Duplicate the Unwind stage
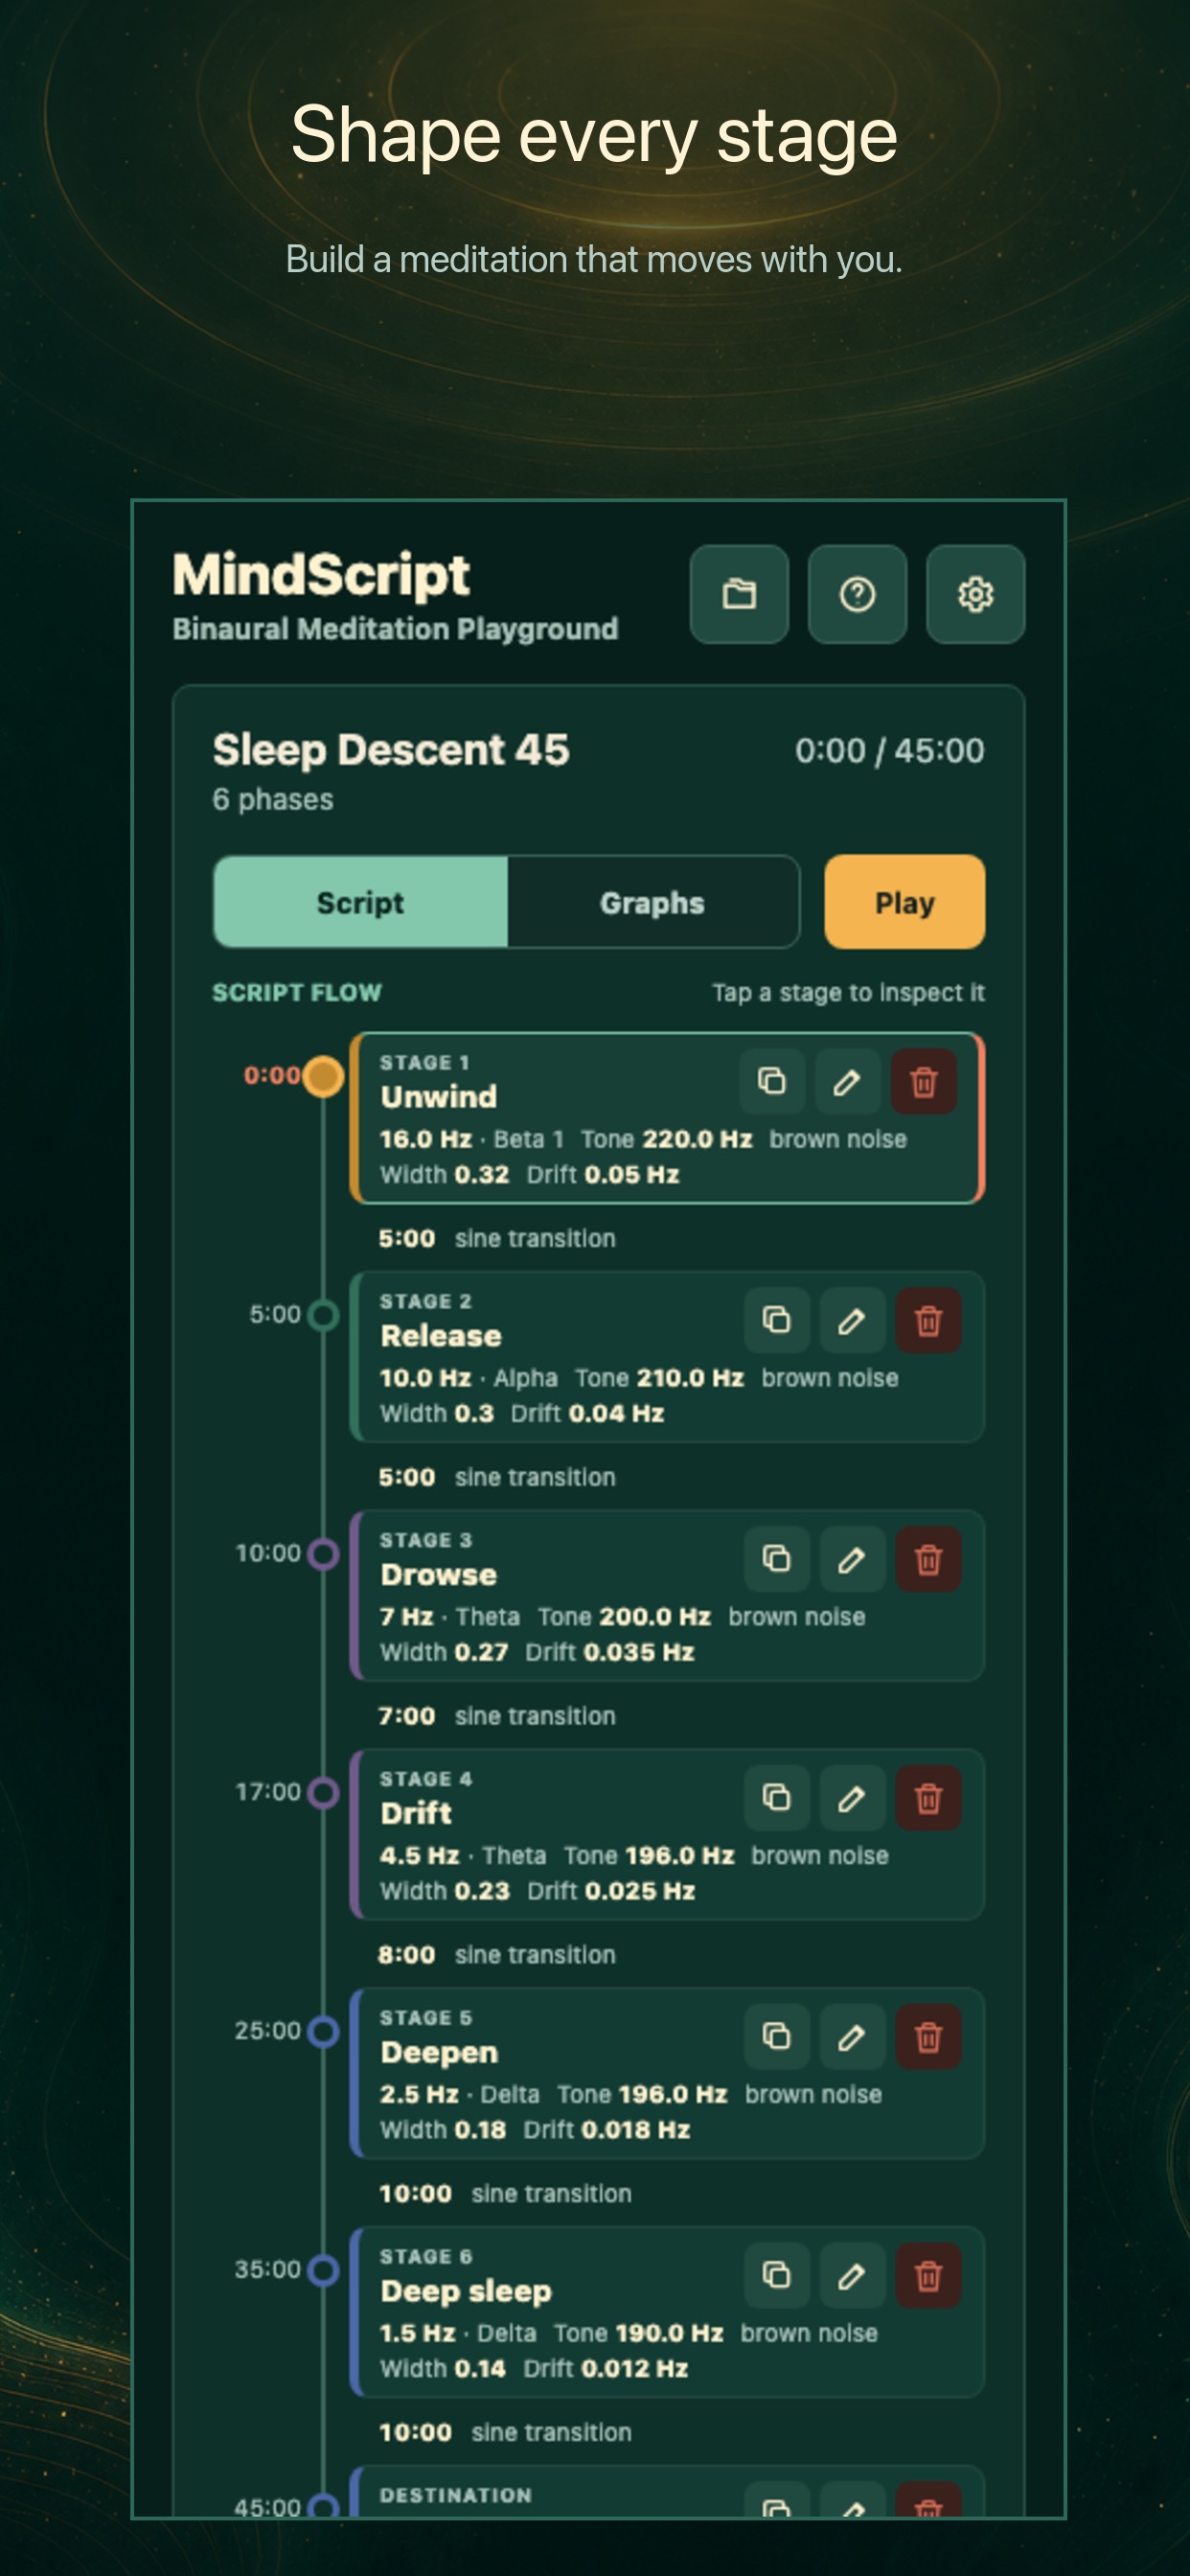 (772, 1081)
